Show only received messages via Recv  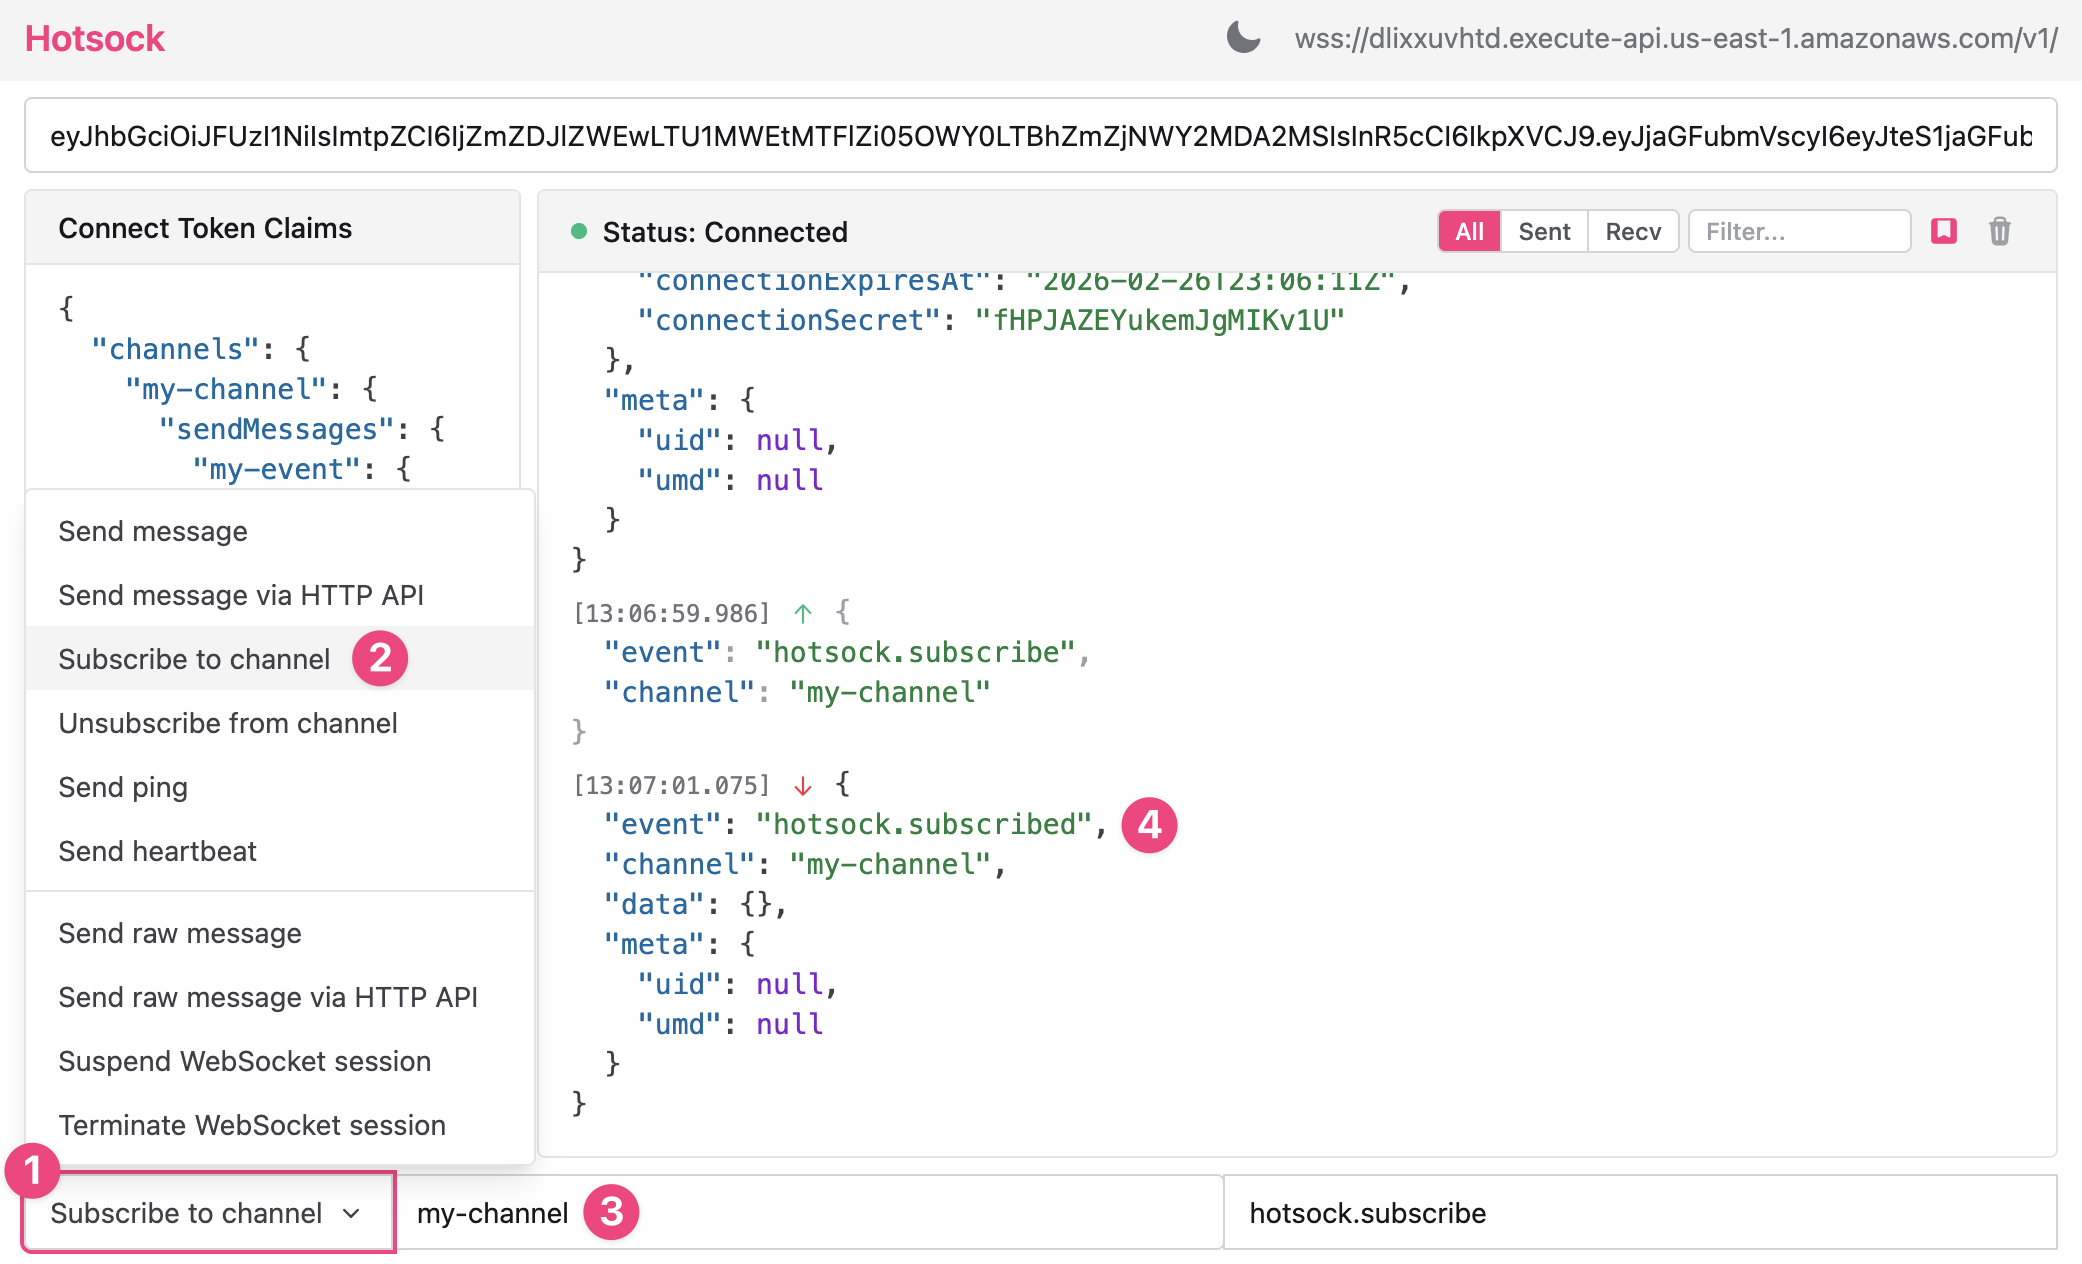click(x=1632, y=231)
